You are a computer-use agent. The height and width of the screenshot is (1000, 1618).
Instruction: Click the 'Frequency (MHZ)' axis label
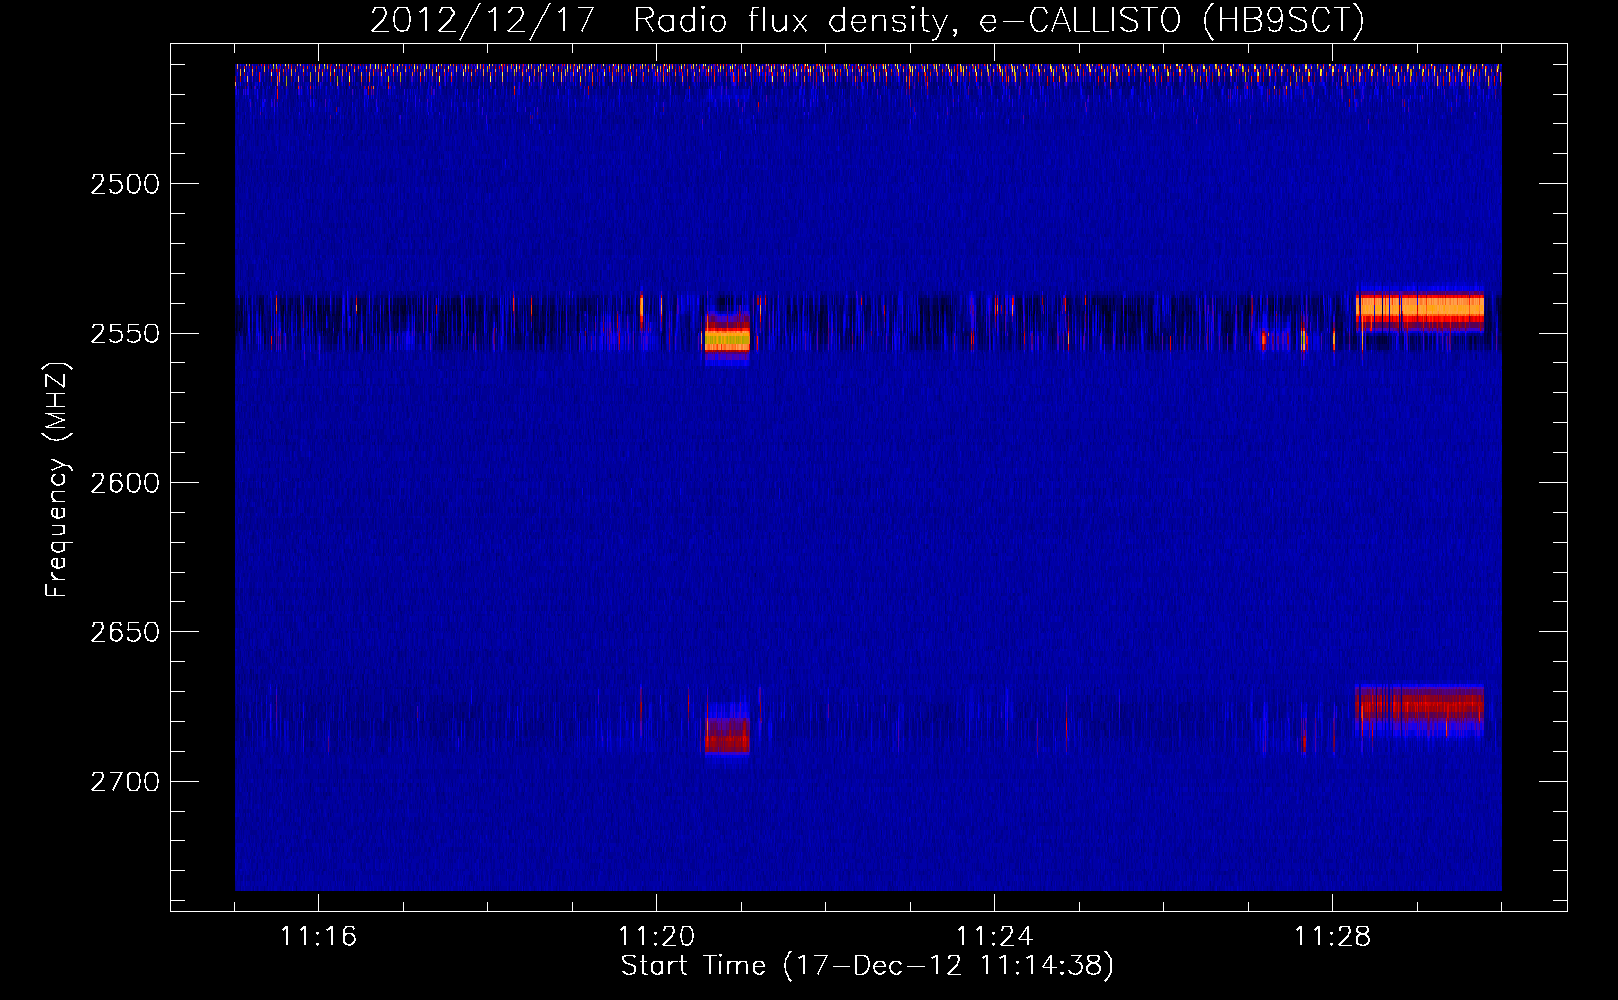57,481
